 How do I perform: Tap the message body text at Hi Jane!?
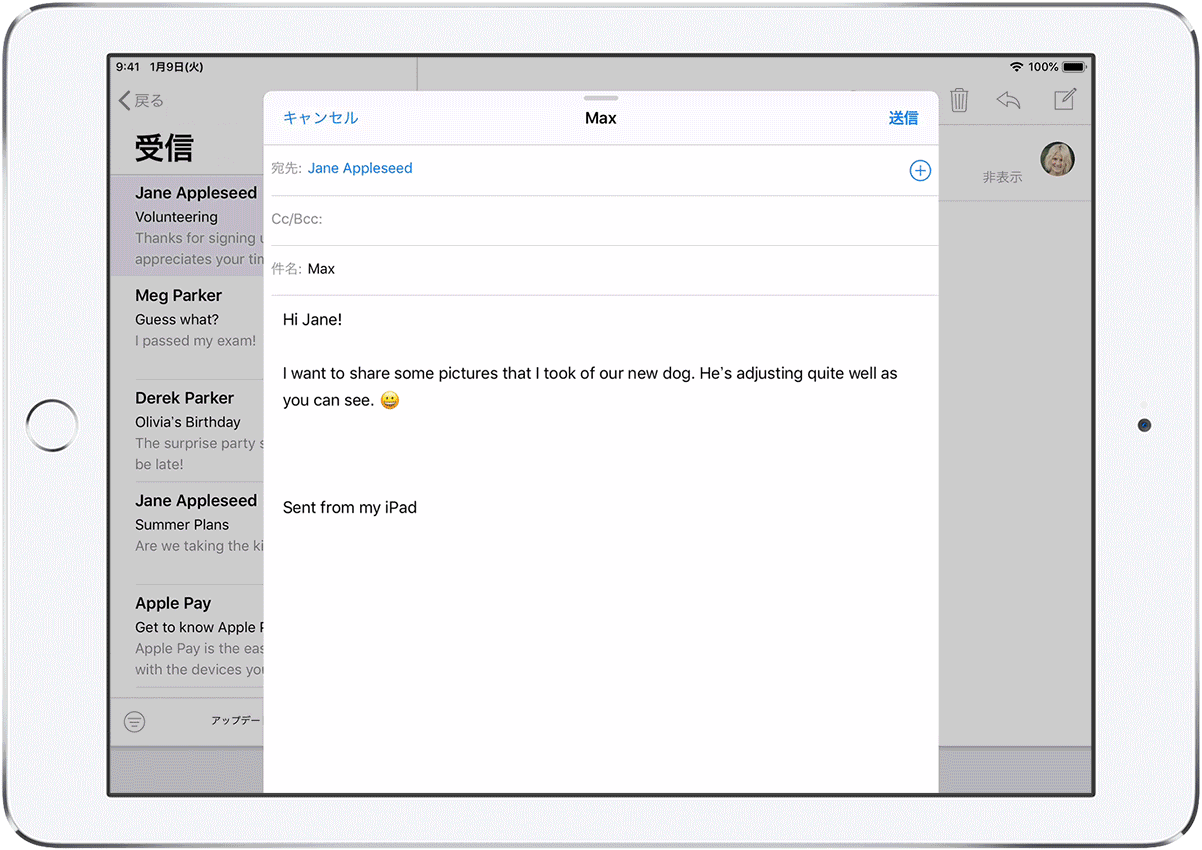click(x=313, y=320)
